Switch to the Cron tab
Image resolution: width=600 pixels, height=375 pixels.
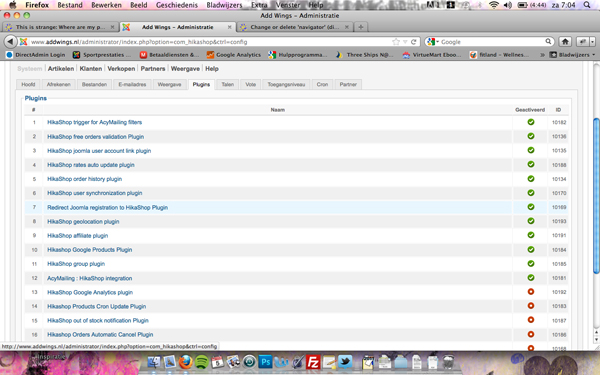click(x=322, y=85)
